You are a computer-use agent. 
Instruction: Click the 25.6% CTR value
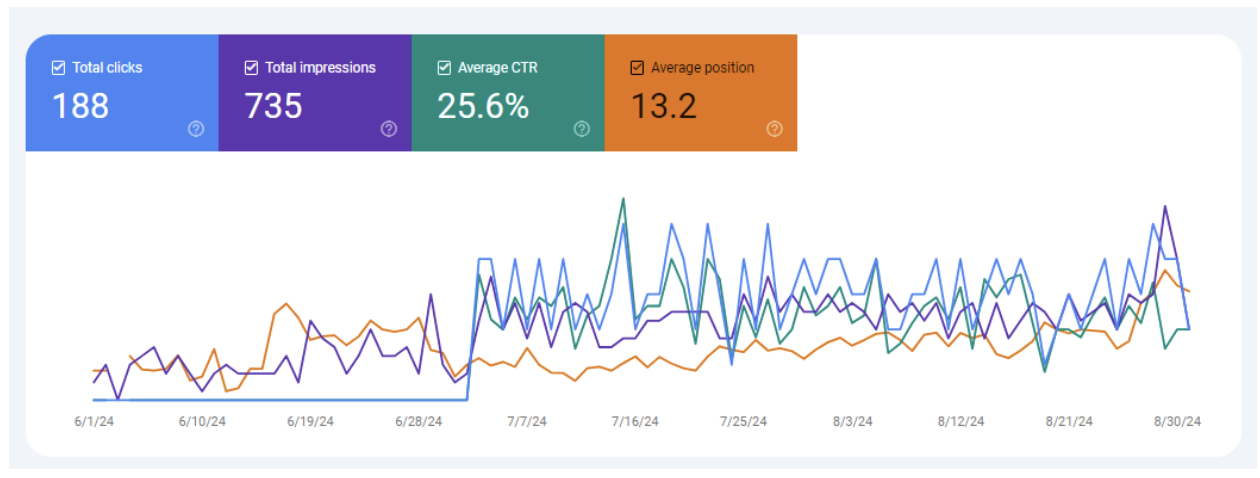tap(483, 105)
